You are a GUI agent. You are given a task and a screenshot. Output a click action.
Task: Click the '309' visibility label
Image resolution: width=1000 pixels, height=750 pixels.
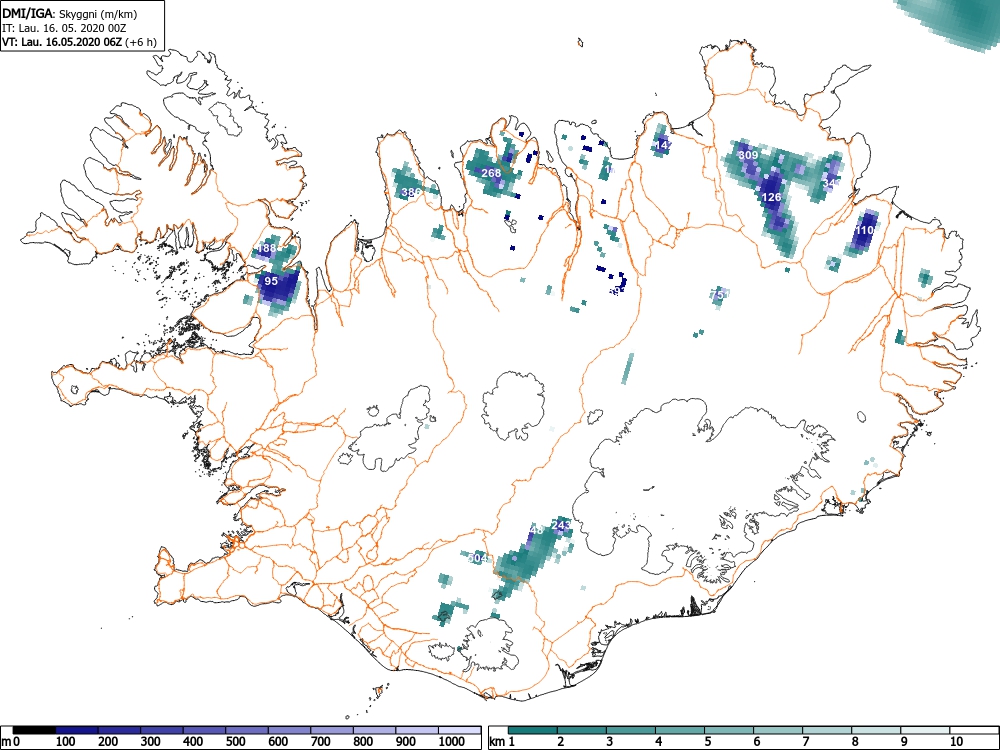coord(748,155)
